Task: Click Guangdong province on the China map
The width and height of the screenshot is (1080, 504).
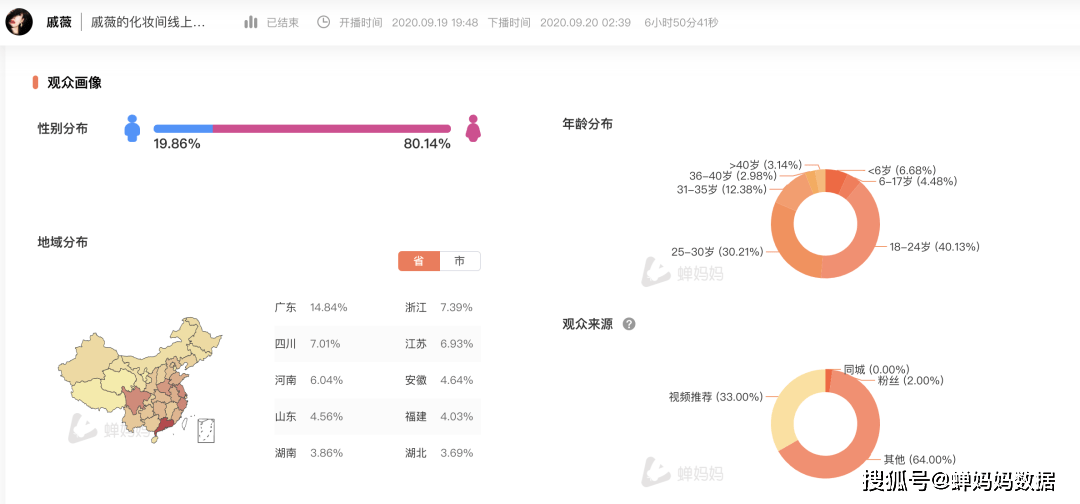Action: 161,427
